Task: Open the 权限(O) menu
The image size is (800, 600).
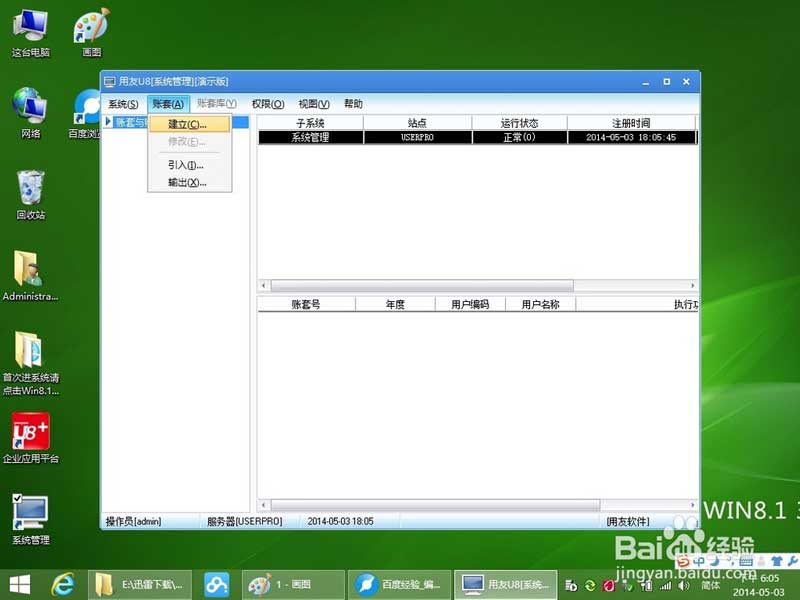Action: click(268, 104)
